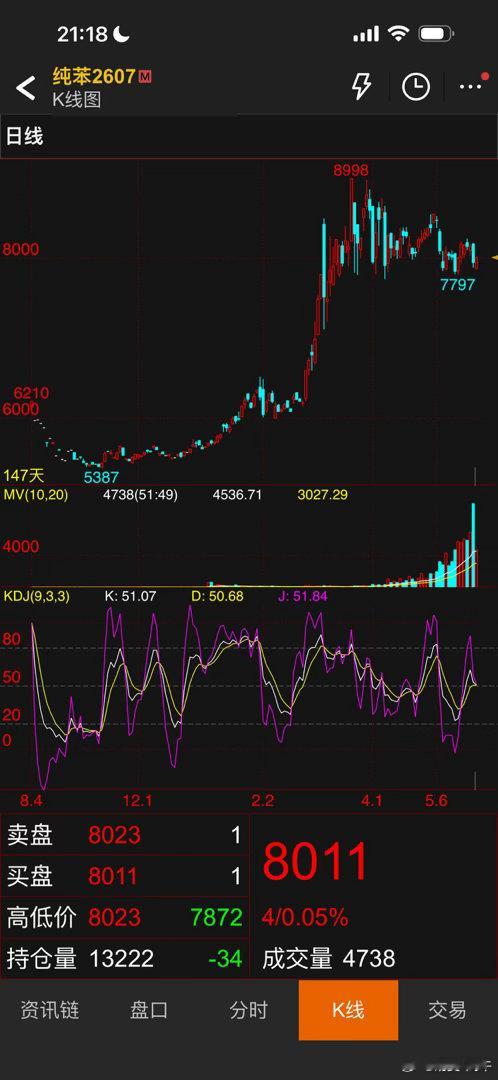Screen dimensions: 498x1080
Task: Tap the 买盘 8011 bid price
Action: pyautogui.click(x=113, y=876)
